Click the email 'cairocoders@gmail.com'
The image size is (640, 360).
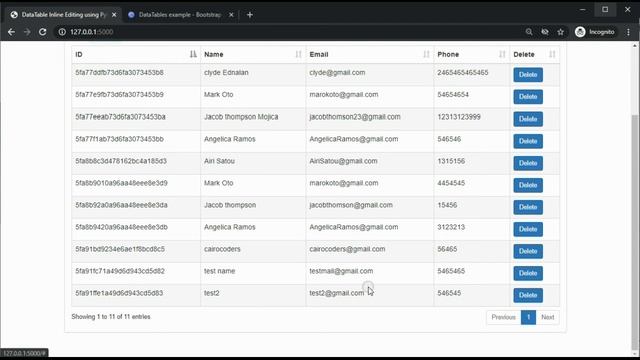point(347,249)
